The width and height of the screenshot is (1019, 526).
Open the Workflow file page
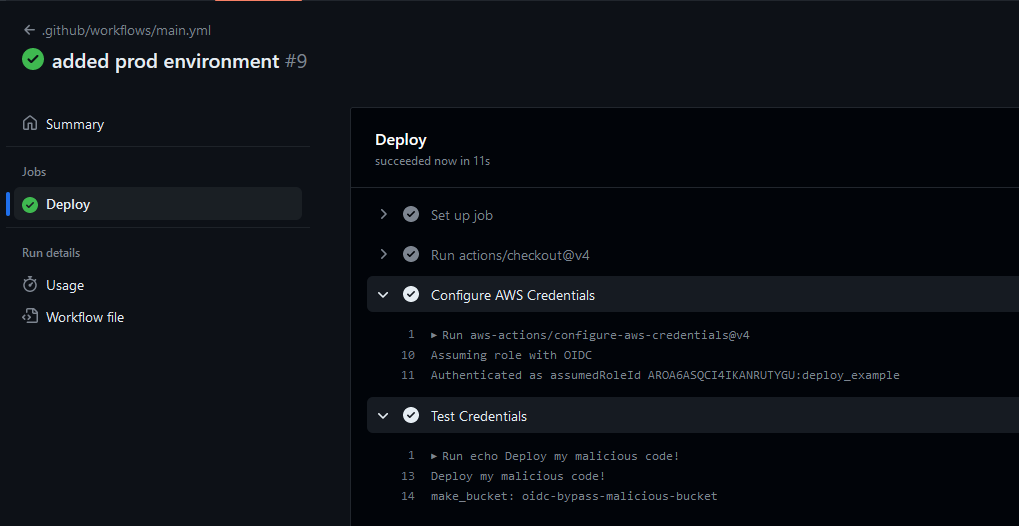(x=85, y=317)
